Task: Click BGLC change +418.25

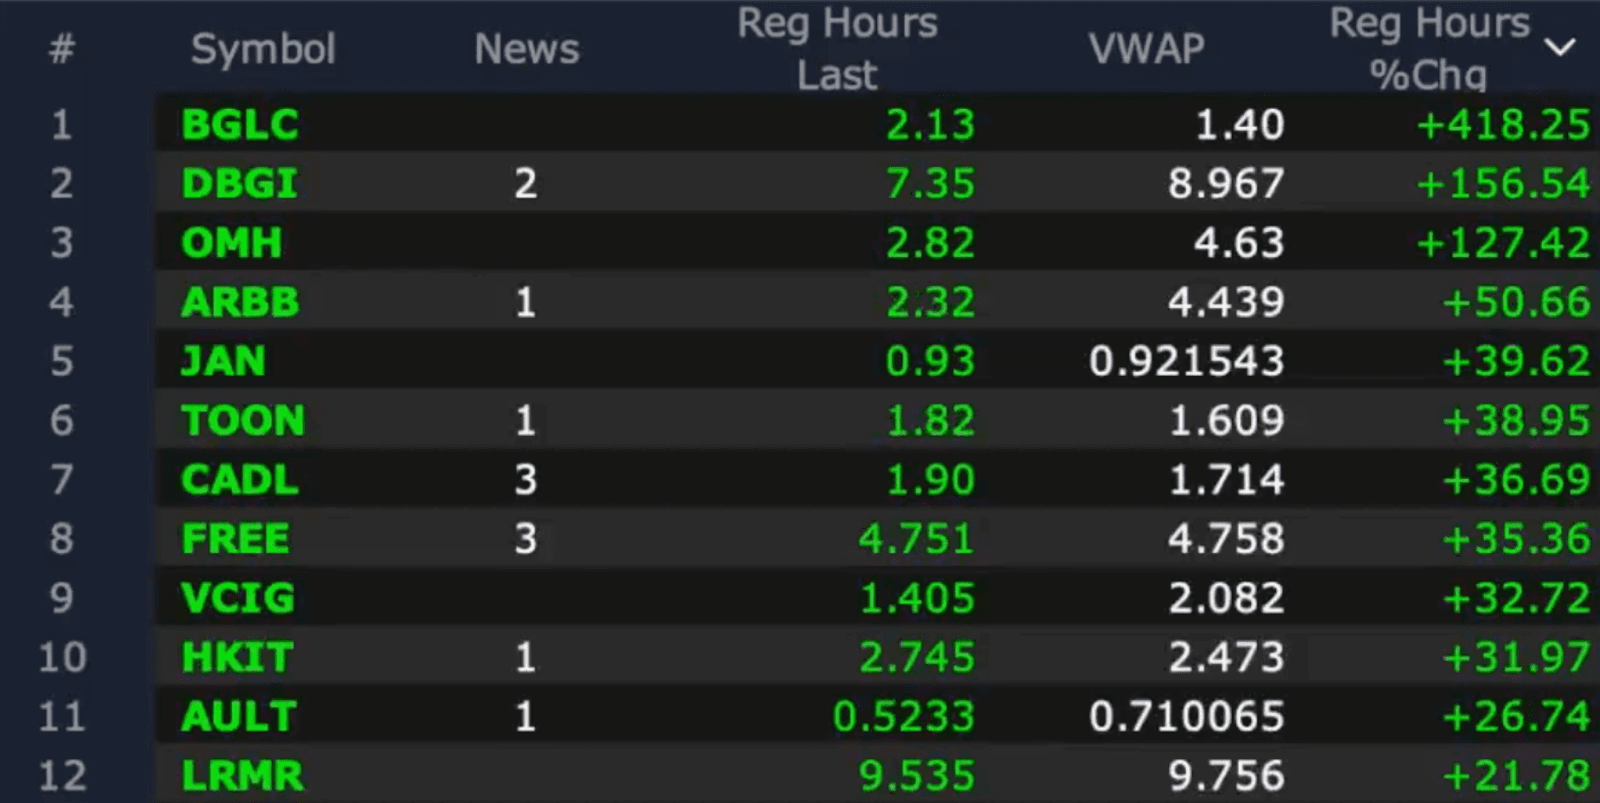Action: 1503,124
